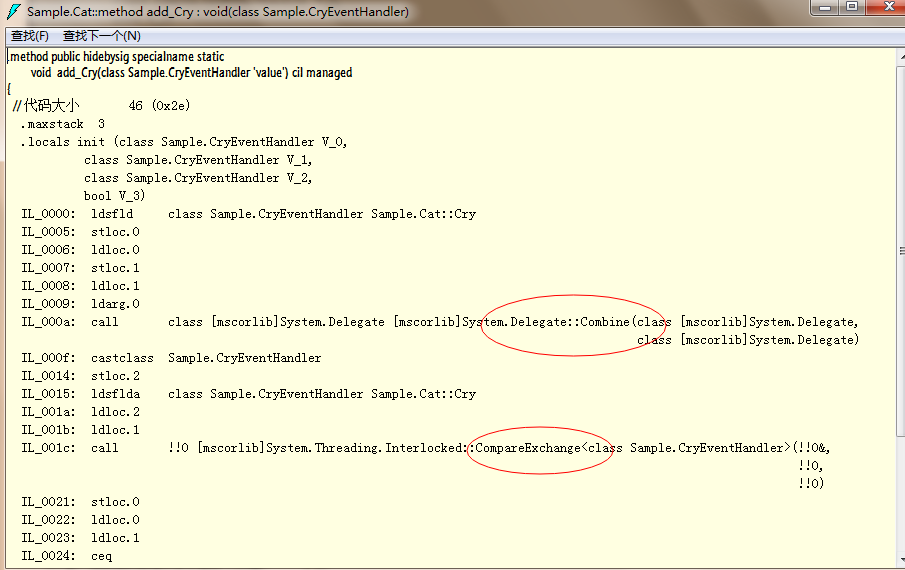905x570 pixels.
Task: Minimize the add_Cry method window
Action: click(x=825, y=7)
